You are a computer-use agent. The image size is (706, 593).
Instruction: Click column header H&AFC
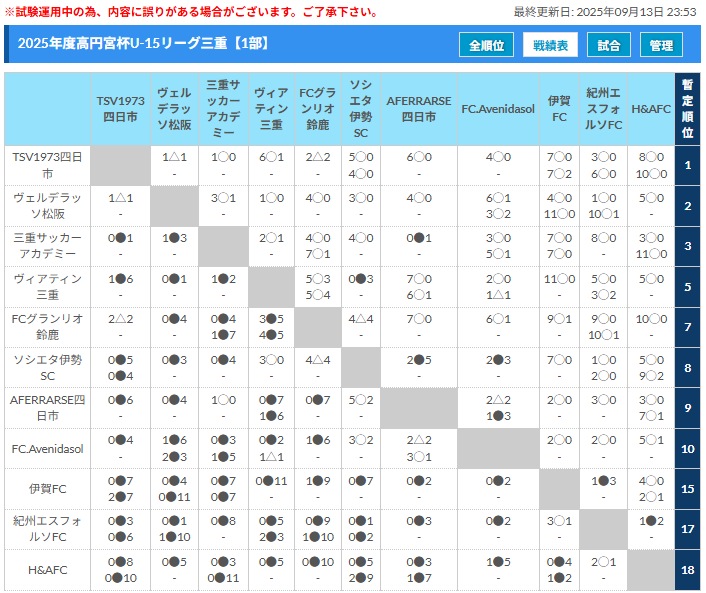tap(651, 109)
